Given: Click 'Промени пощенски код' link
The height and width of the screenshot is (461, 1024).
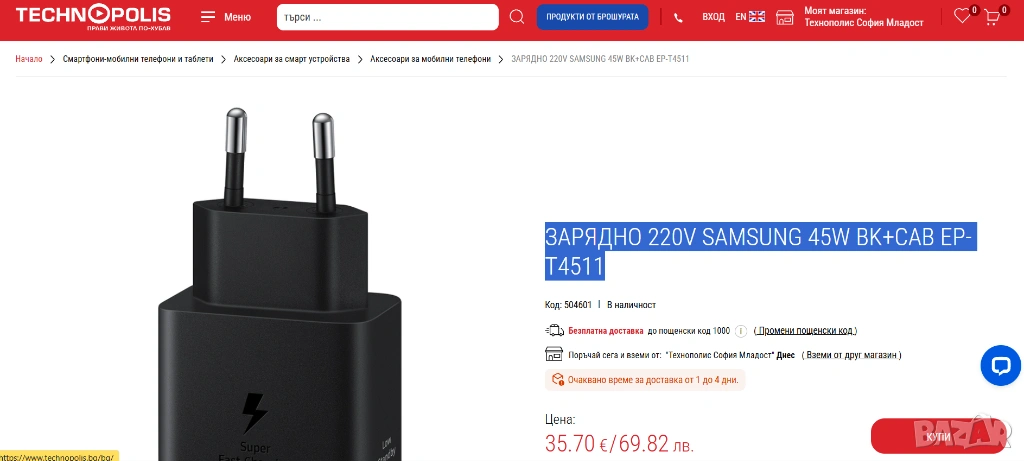Looking at the screenshot, I should point(805,331).
